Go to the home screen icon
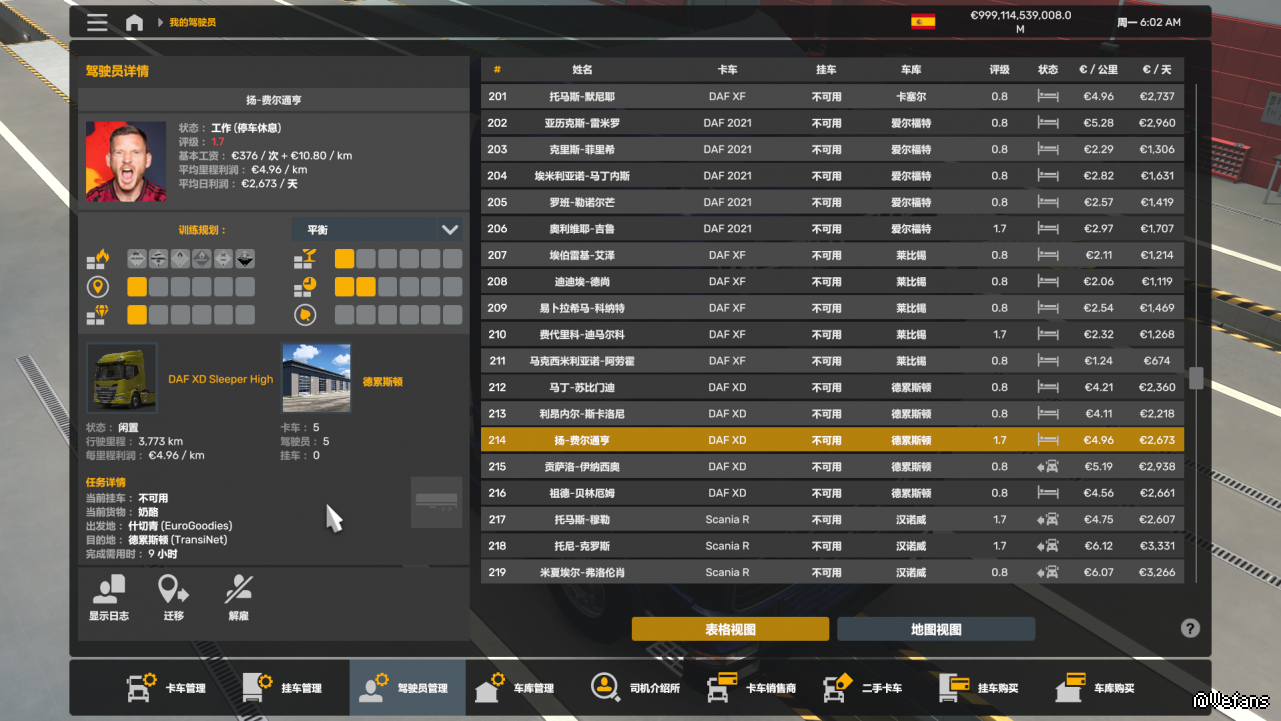1281x721 pixels. pos(134,22)
